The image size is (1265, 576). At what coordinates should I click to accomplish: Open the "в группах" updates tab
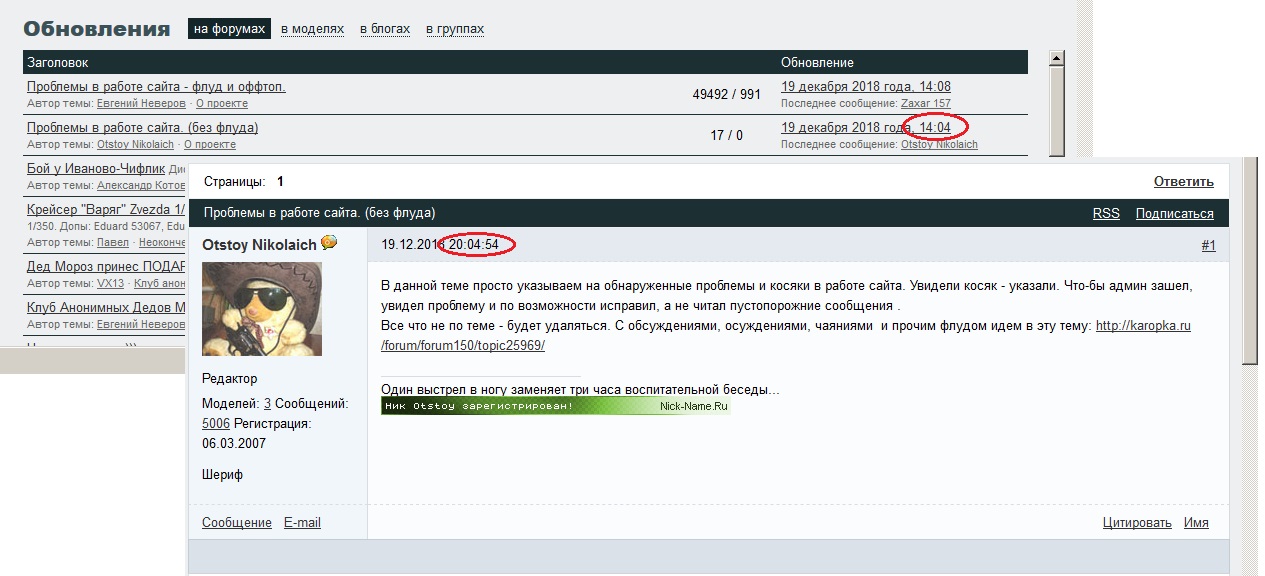(455, 29)
